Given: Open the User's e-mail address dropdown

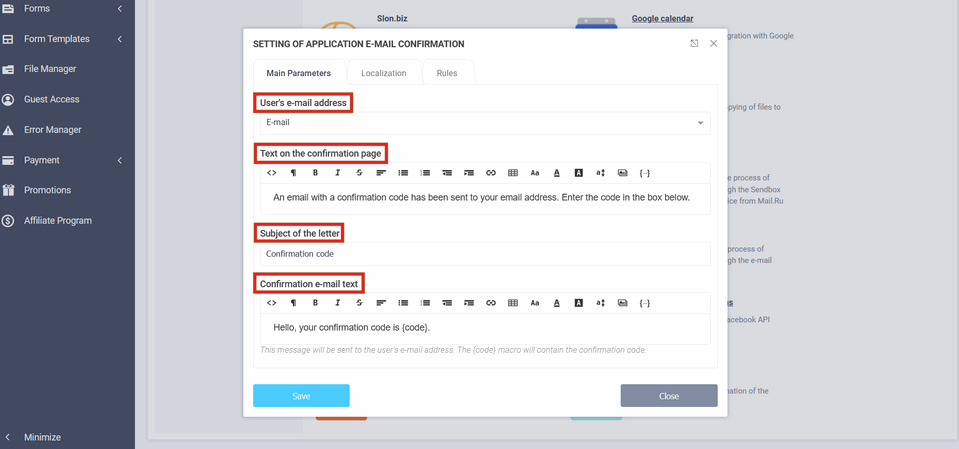Looking at the screenshot, I should pos(485,123).
